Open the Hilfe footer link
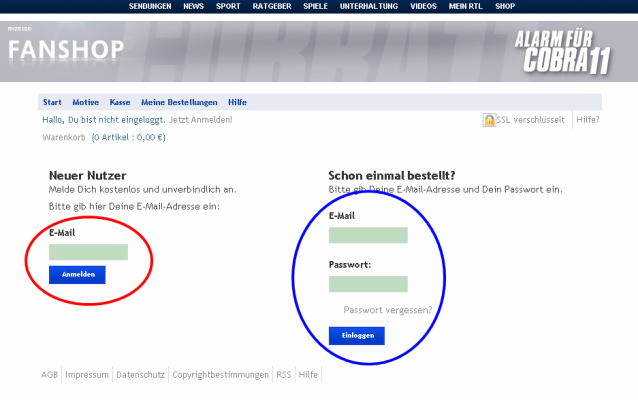 [308, 374]
